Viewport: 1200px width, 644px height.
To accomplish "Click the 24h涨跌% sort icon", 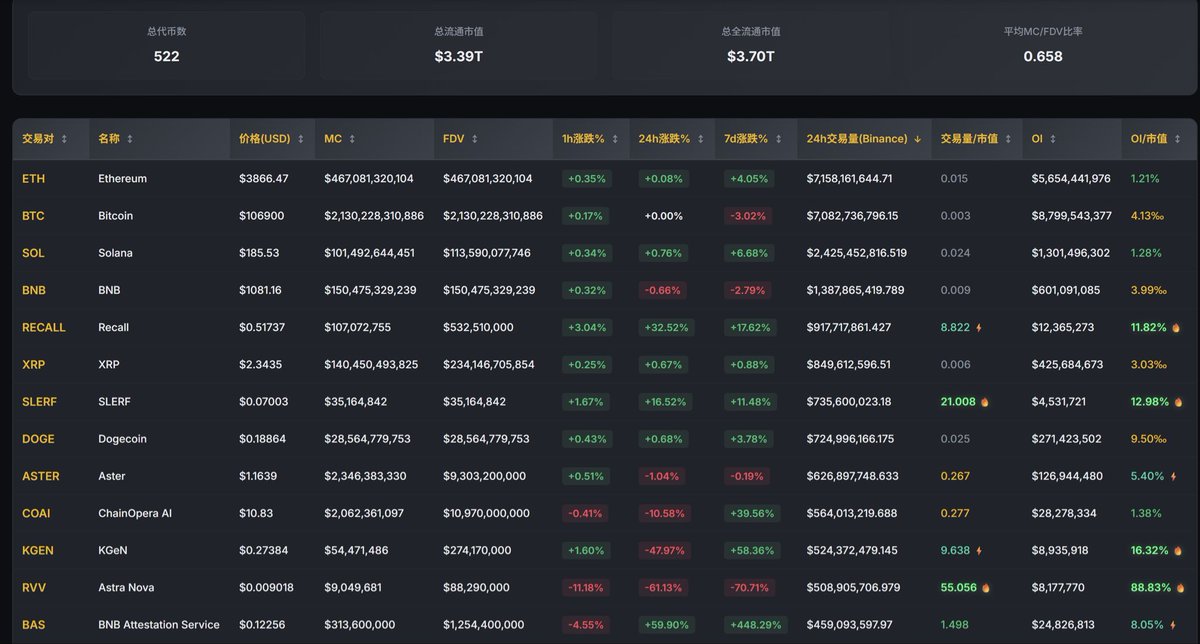I will tap(700, 139).
